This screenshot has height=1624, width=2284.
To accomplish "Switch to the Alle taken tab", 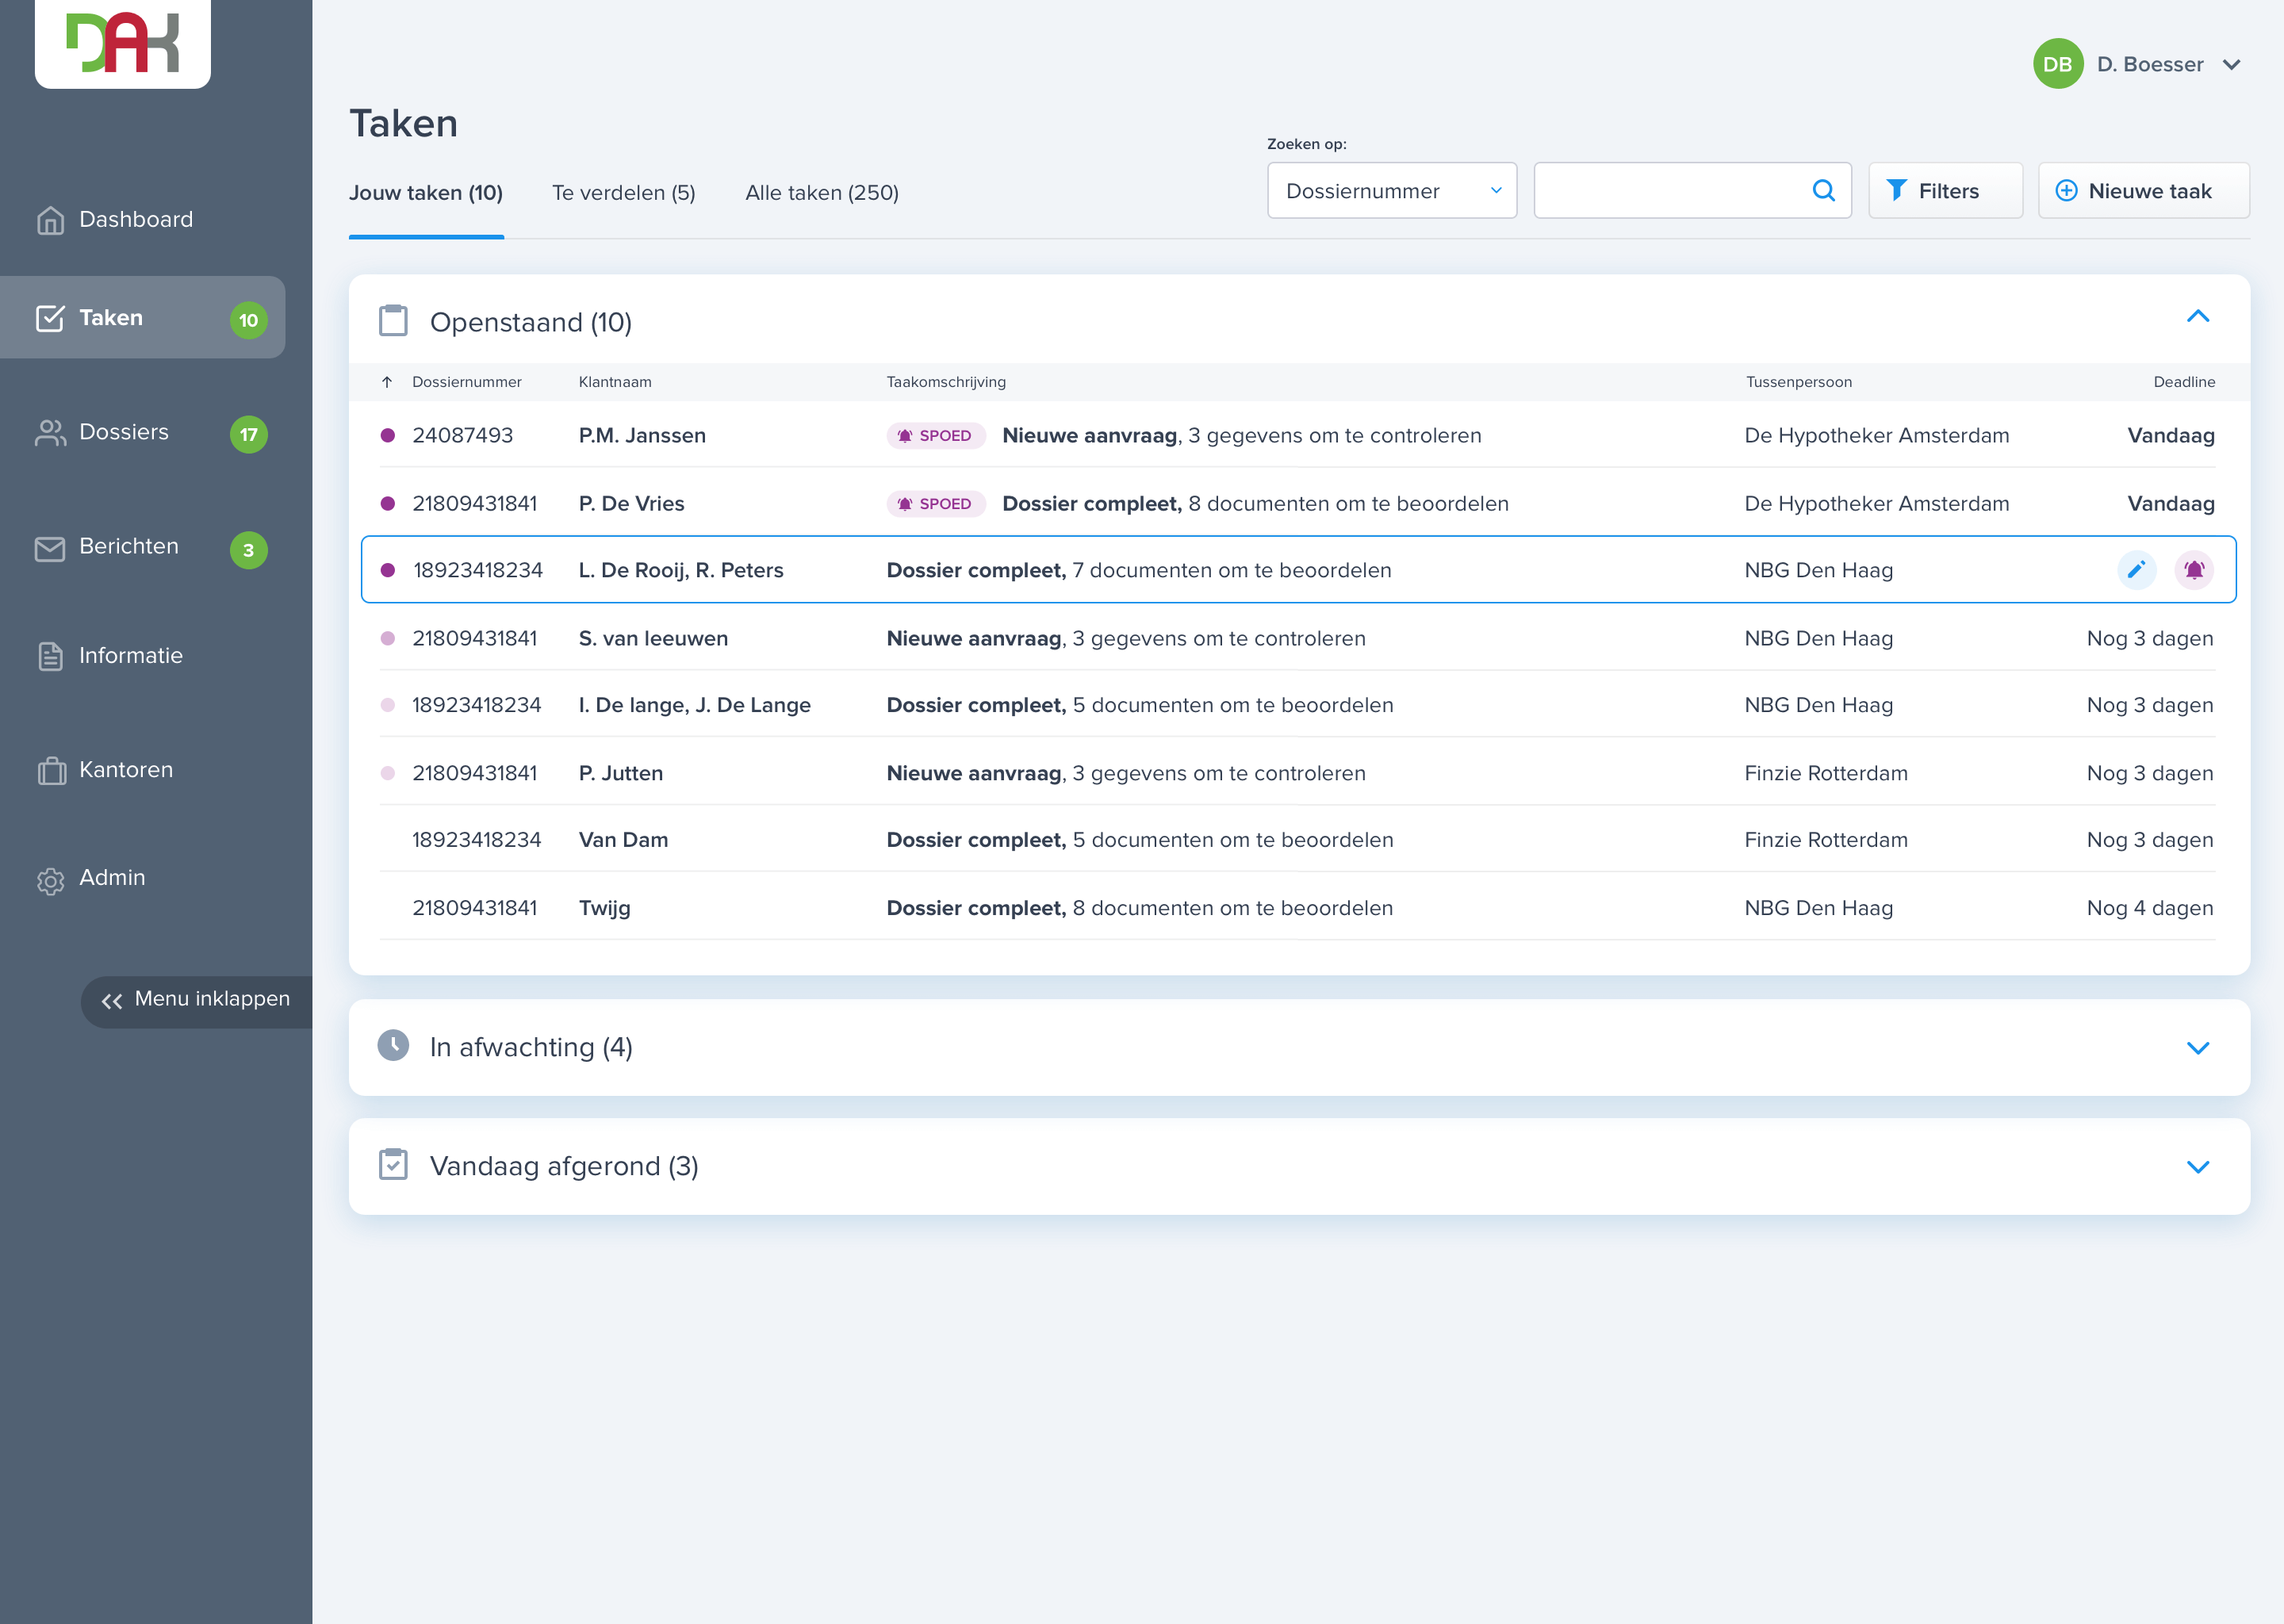I will [821, 193].
